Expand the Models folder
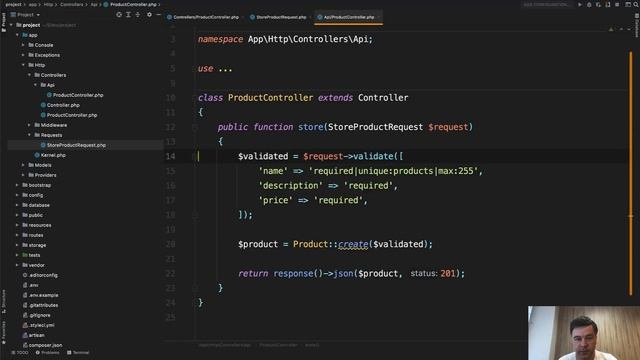The height and width of the screenshot is (360, 640). coord(23,165)
